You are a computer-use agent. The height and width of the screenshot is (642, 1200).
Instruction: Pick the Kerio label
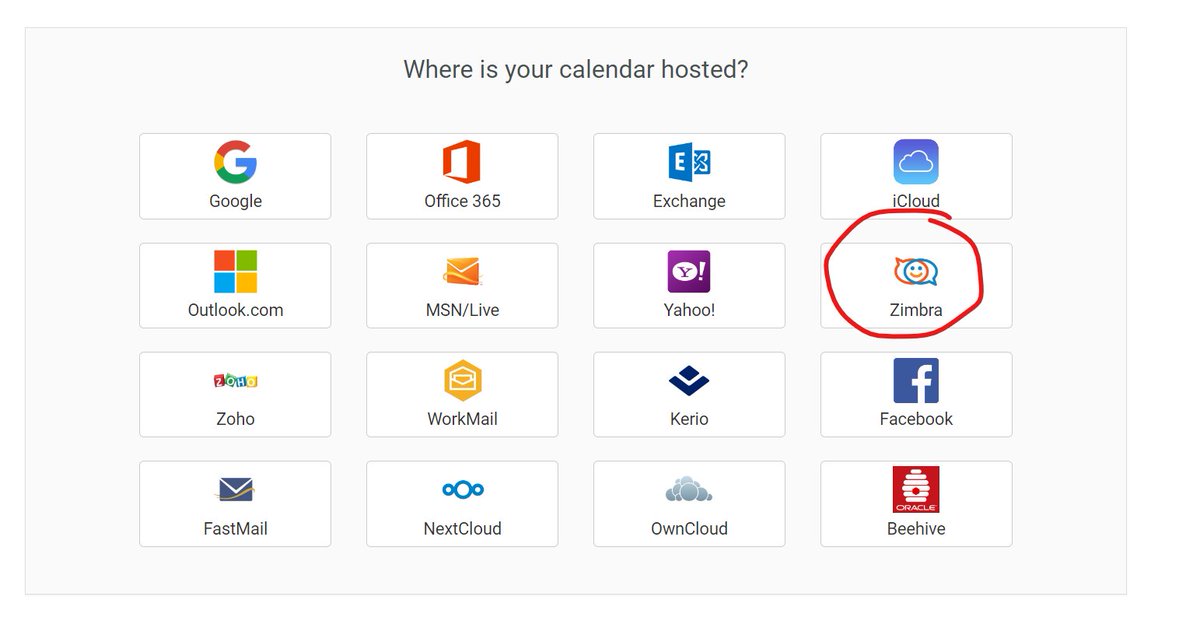689,419
